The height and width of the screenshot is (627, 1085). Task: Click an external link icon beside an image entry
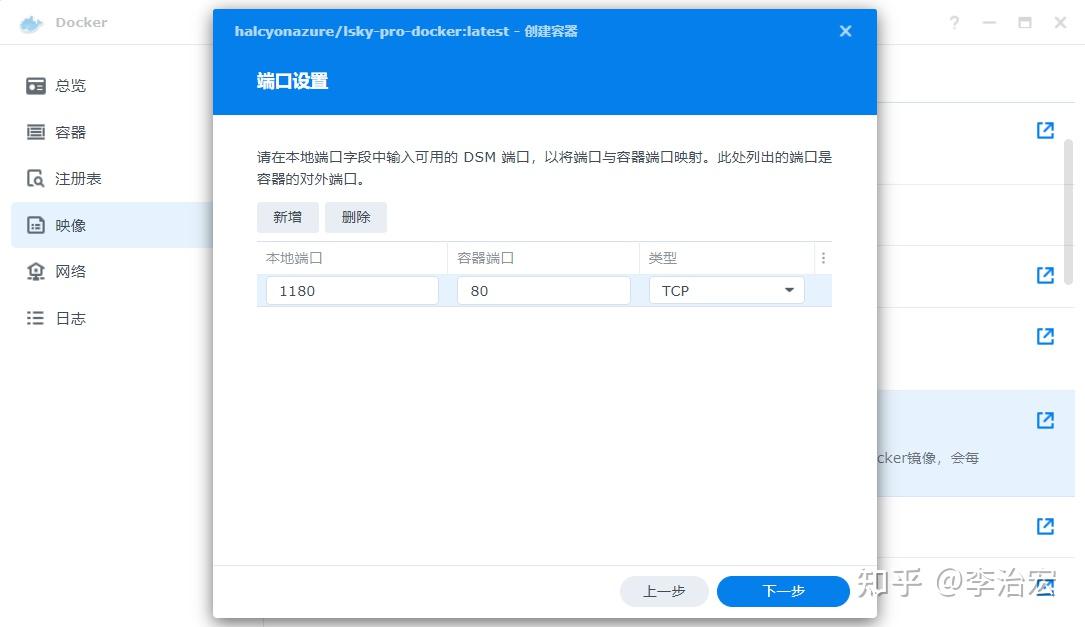tap(1044, 130)
